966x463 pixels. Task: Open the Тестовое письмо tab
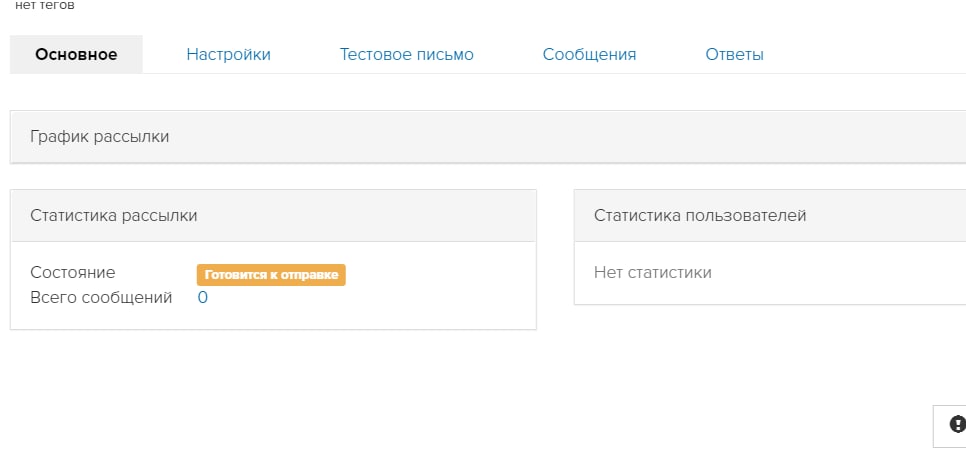tap(407, 54)
